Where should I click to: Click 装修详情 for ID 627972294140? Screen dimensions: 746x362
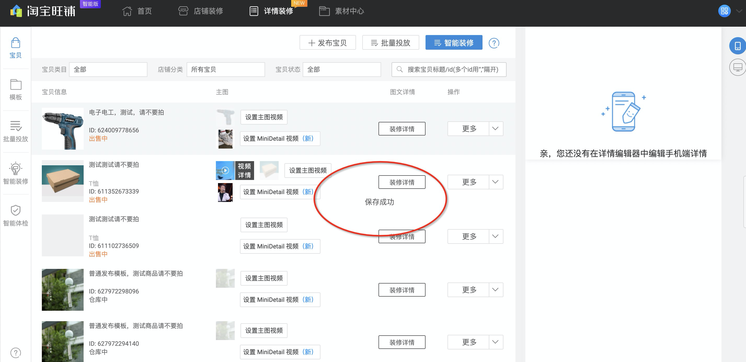(x=402, y=342)
